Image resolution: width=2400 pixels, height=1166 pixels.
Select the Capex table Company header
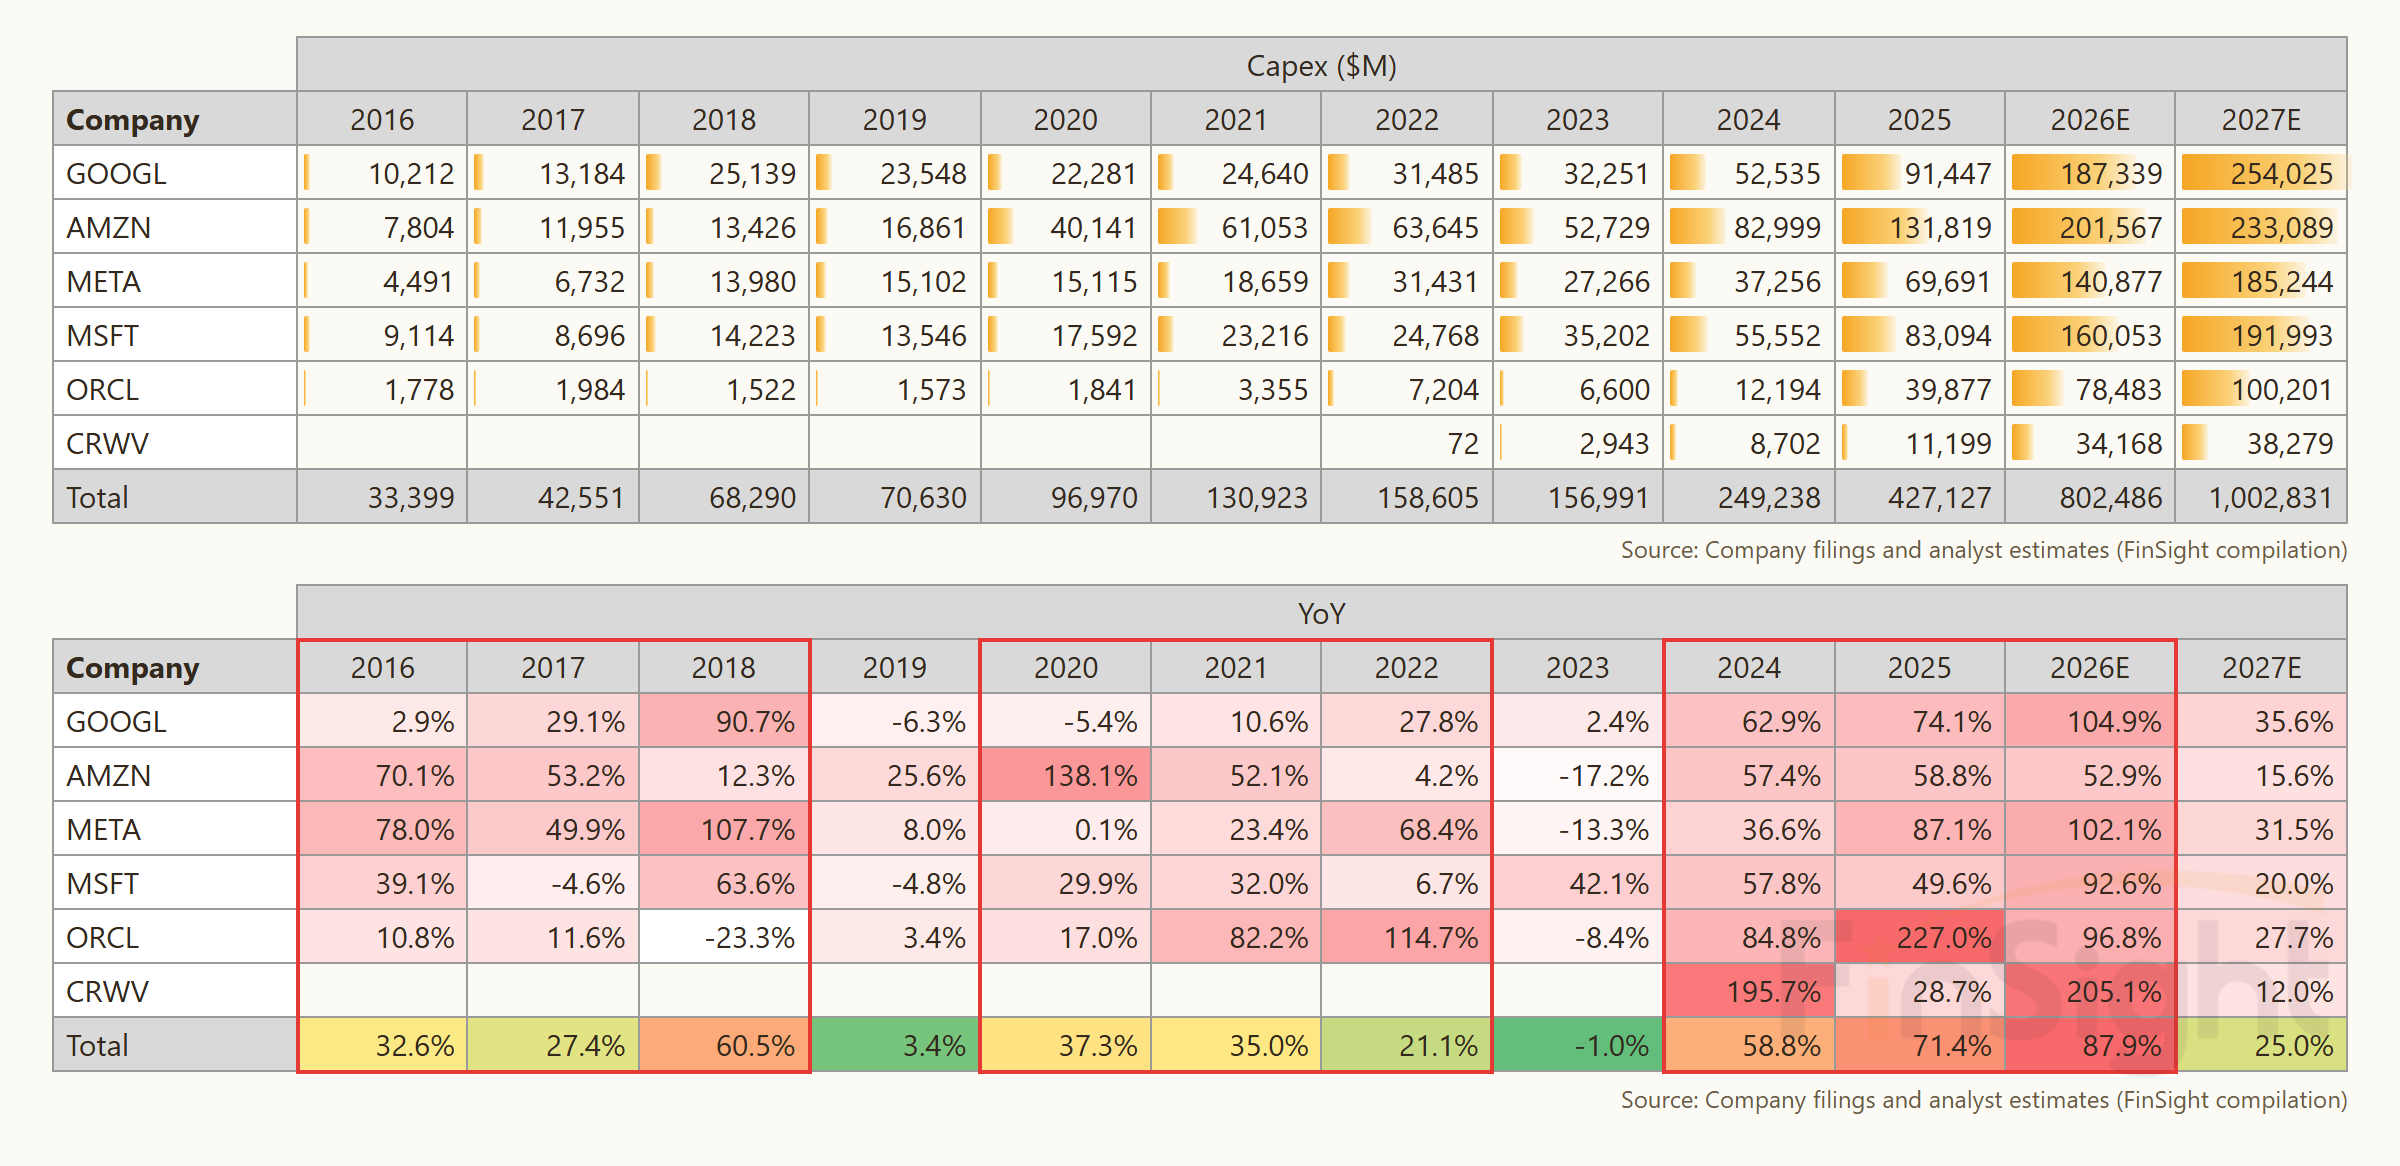tap(175, 119)
